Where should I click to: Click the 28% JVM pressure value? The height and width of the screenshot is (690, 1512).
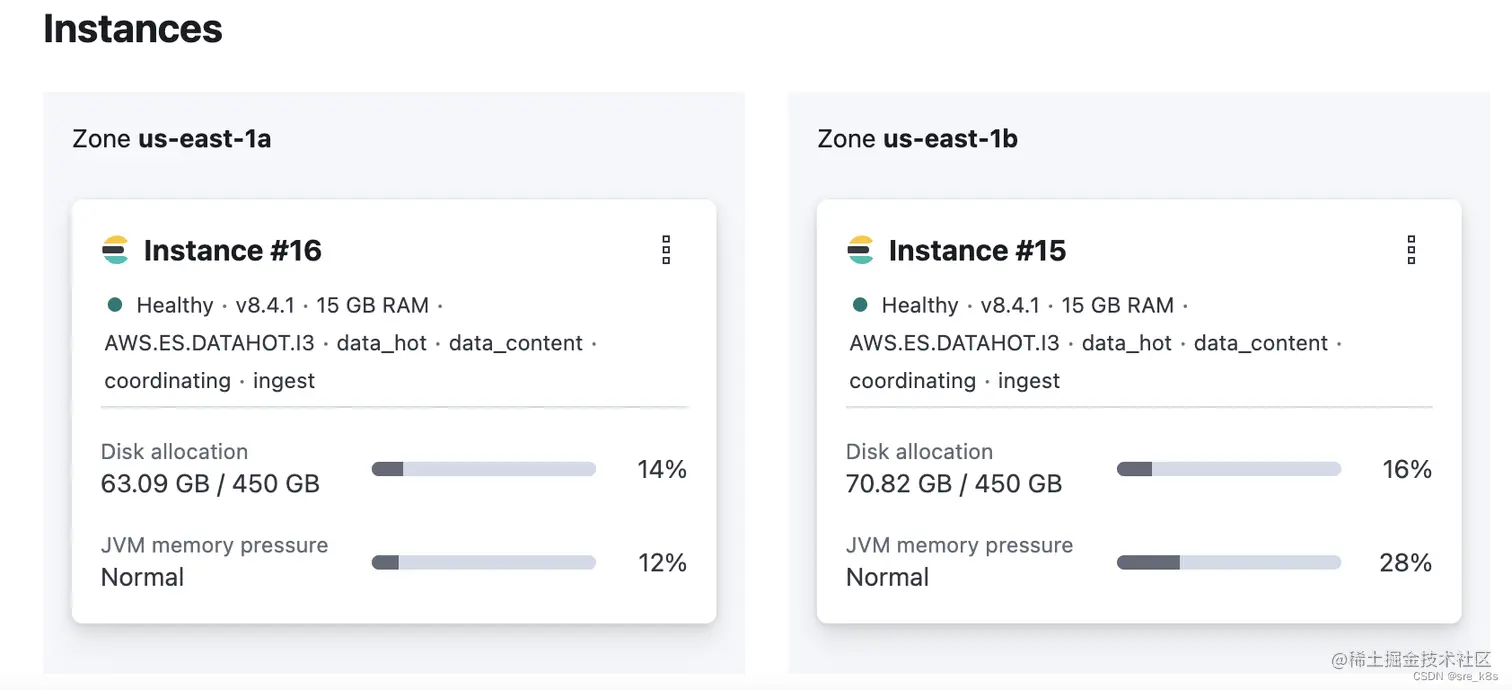[1405, 563]
